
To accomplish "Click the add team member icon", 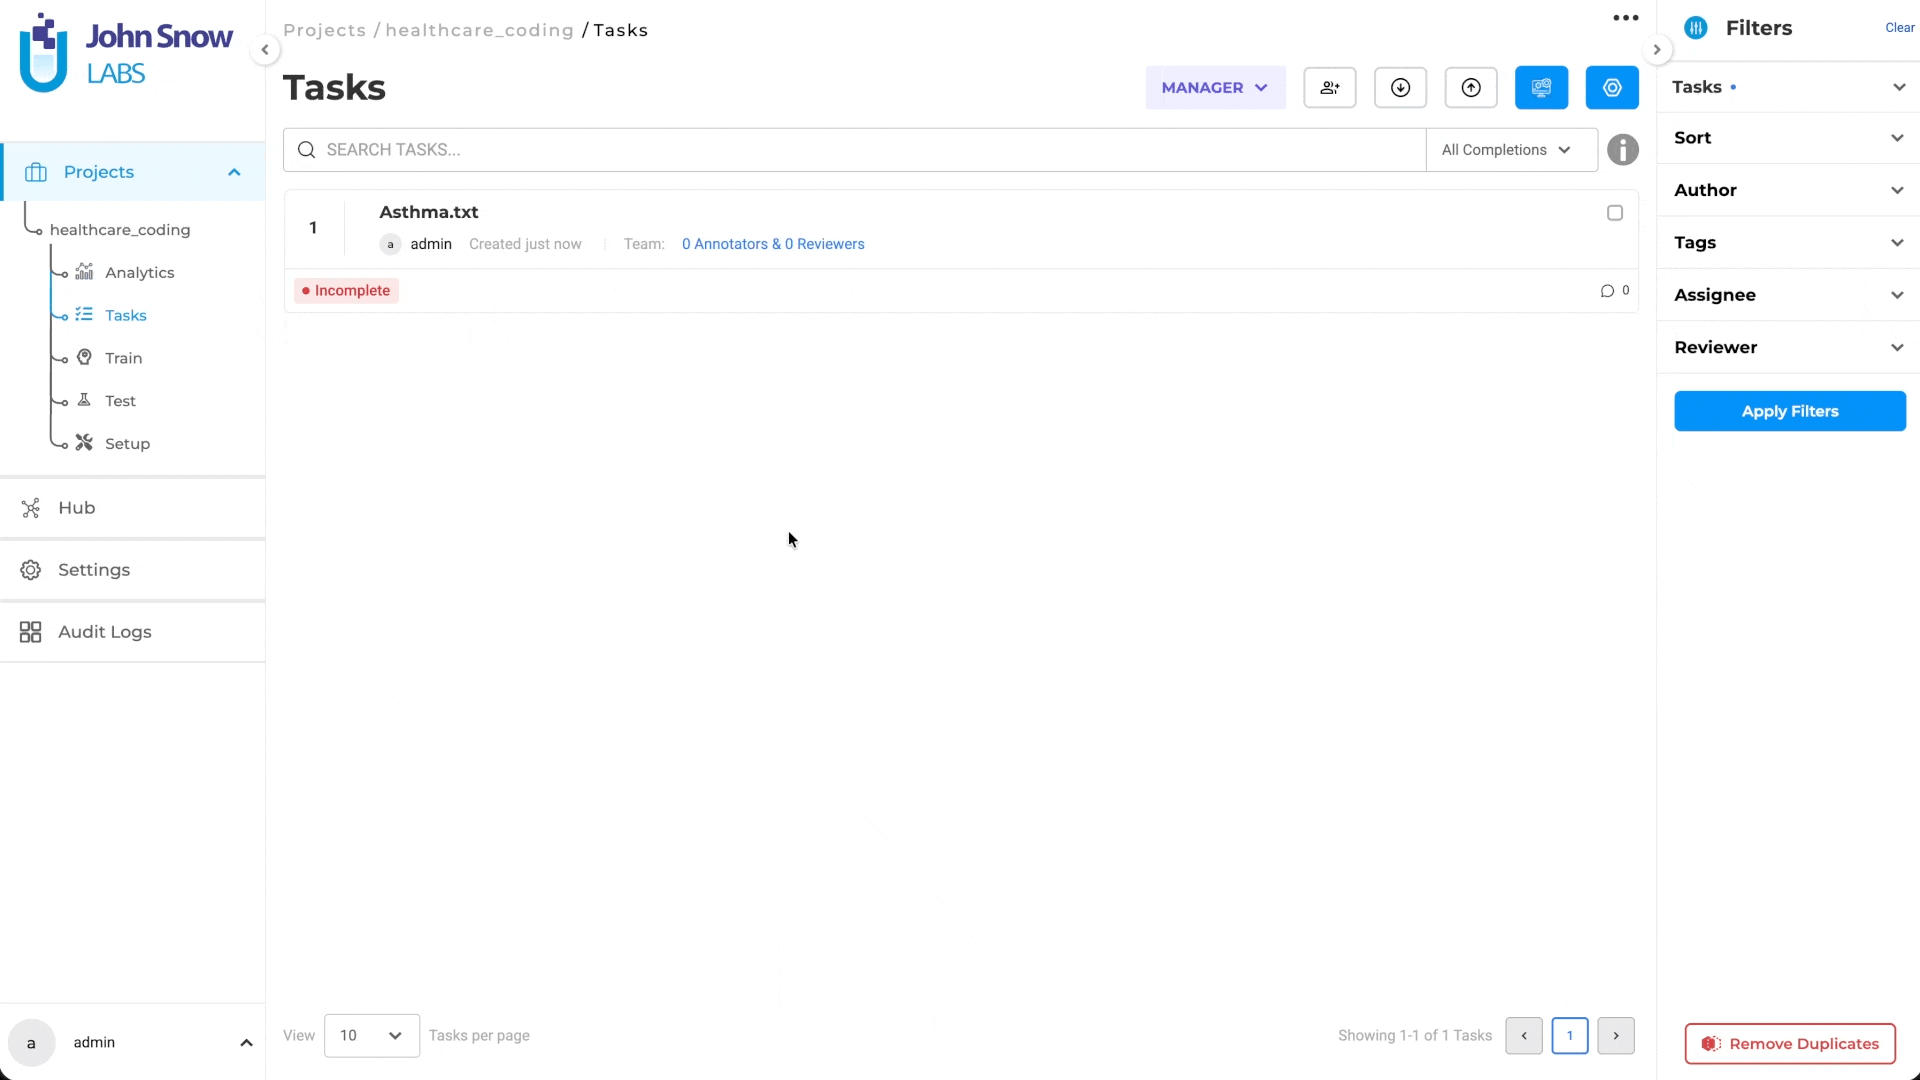I will pyautogui.click(x=1330, y=87).
